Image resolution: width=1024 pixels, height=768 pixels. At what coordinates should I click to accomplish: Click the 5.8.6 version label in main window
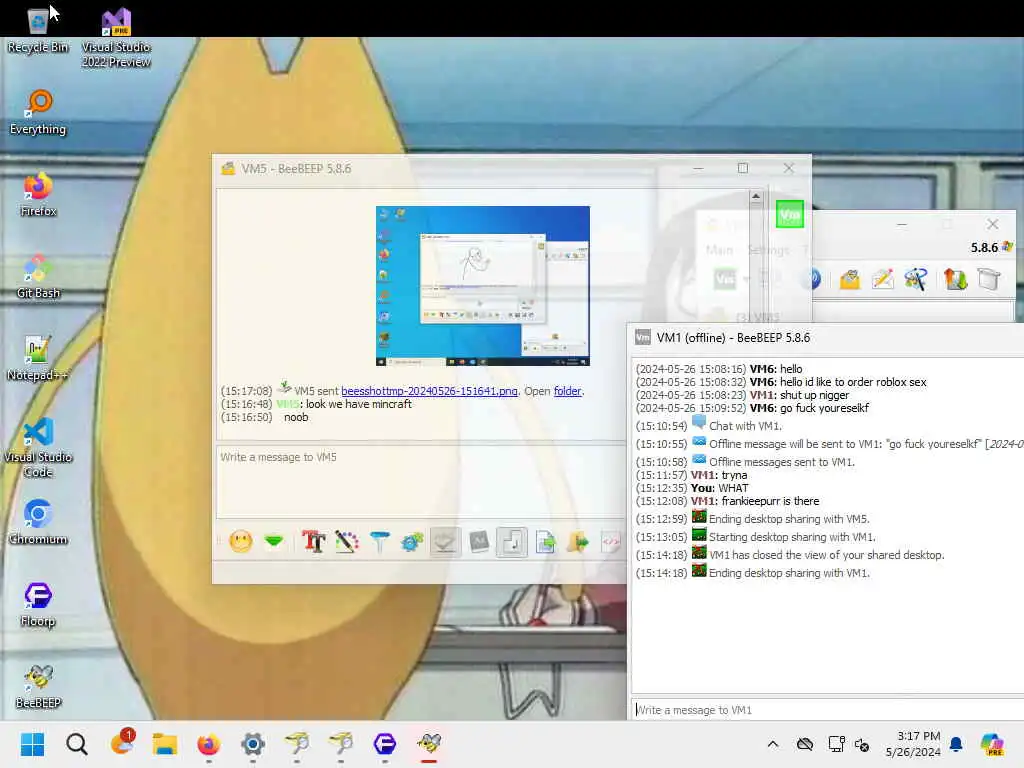(984, 248)
